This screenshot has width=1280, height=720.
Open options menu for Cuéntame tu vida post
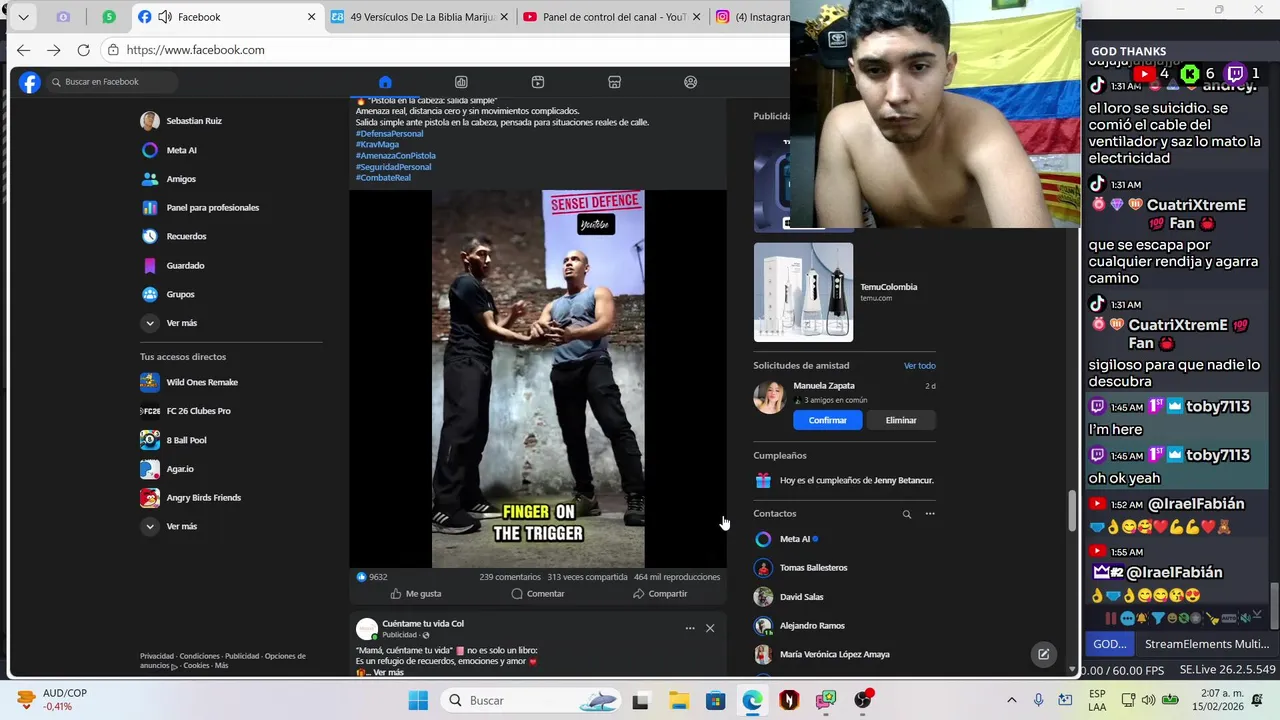[x=690, y=628]
